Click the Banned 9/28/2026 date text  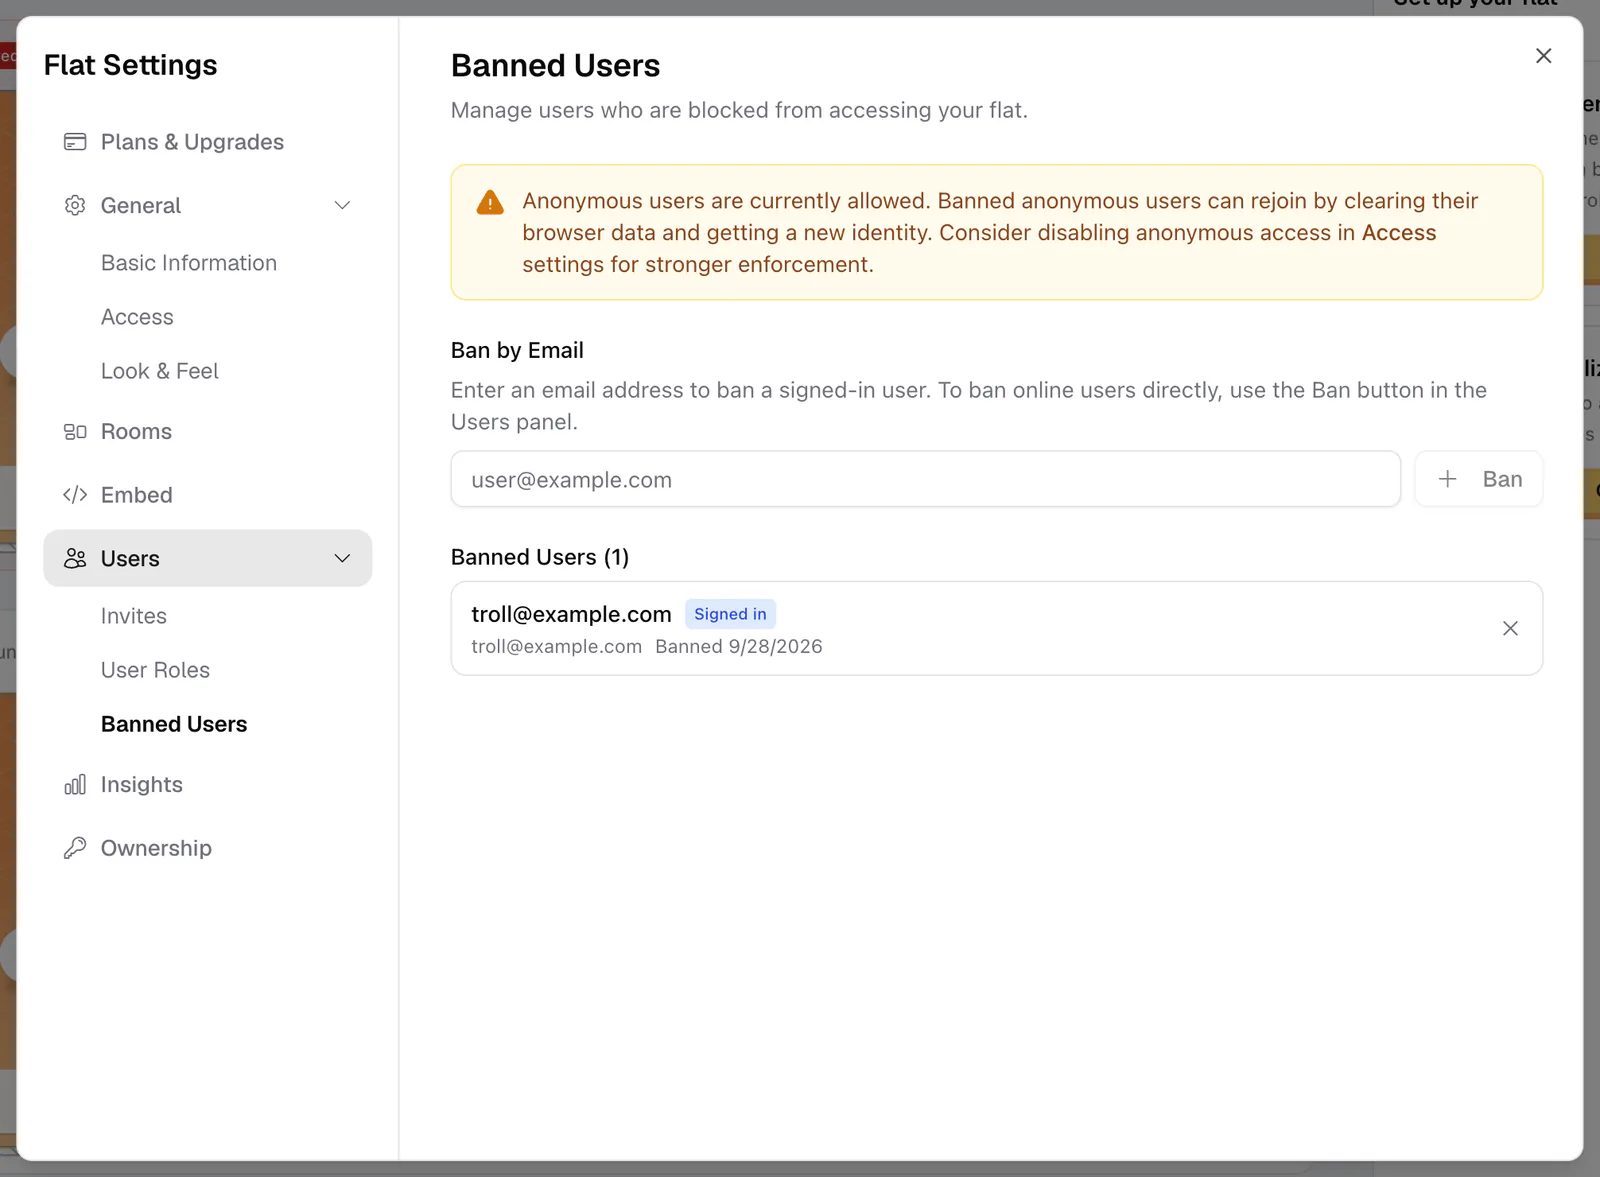(739, 647)
